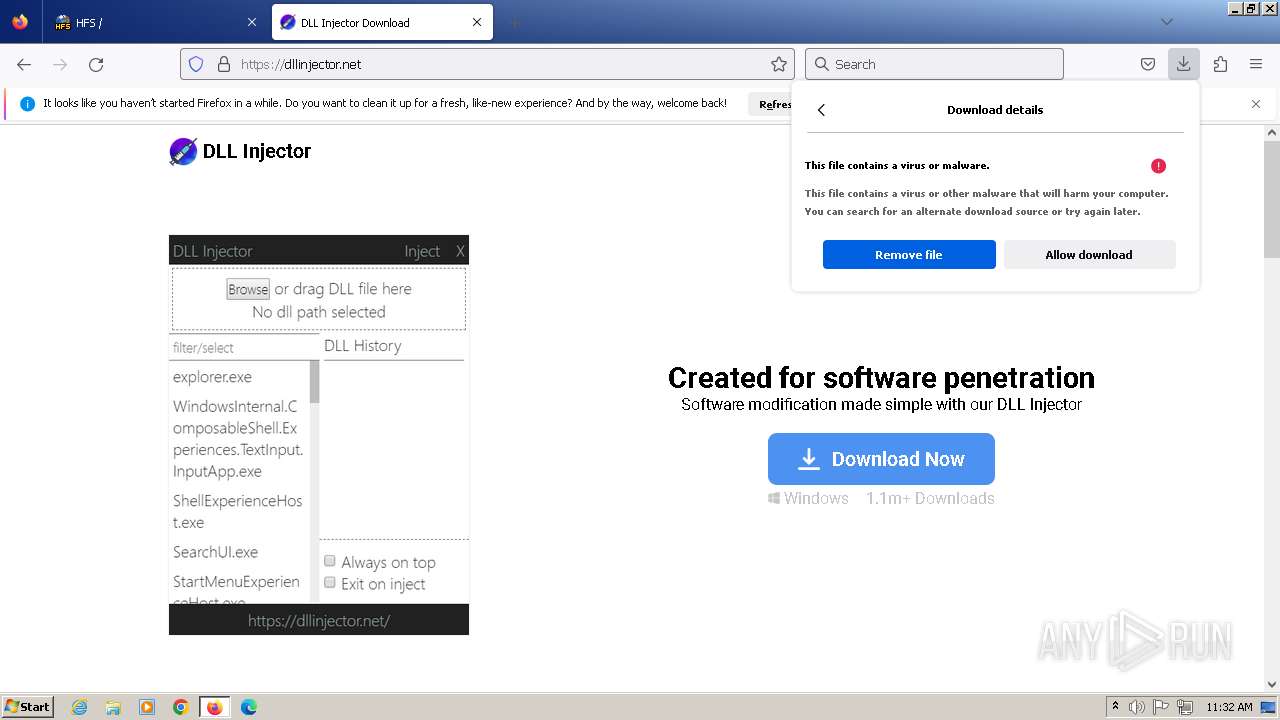Image resolution: width=1280 pixels, height=720 pixels.
Task: Click the network tray icon
Action: pyautogui.click(x=1185, y=707)
